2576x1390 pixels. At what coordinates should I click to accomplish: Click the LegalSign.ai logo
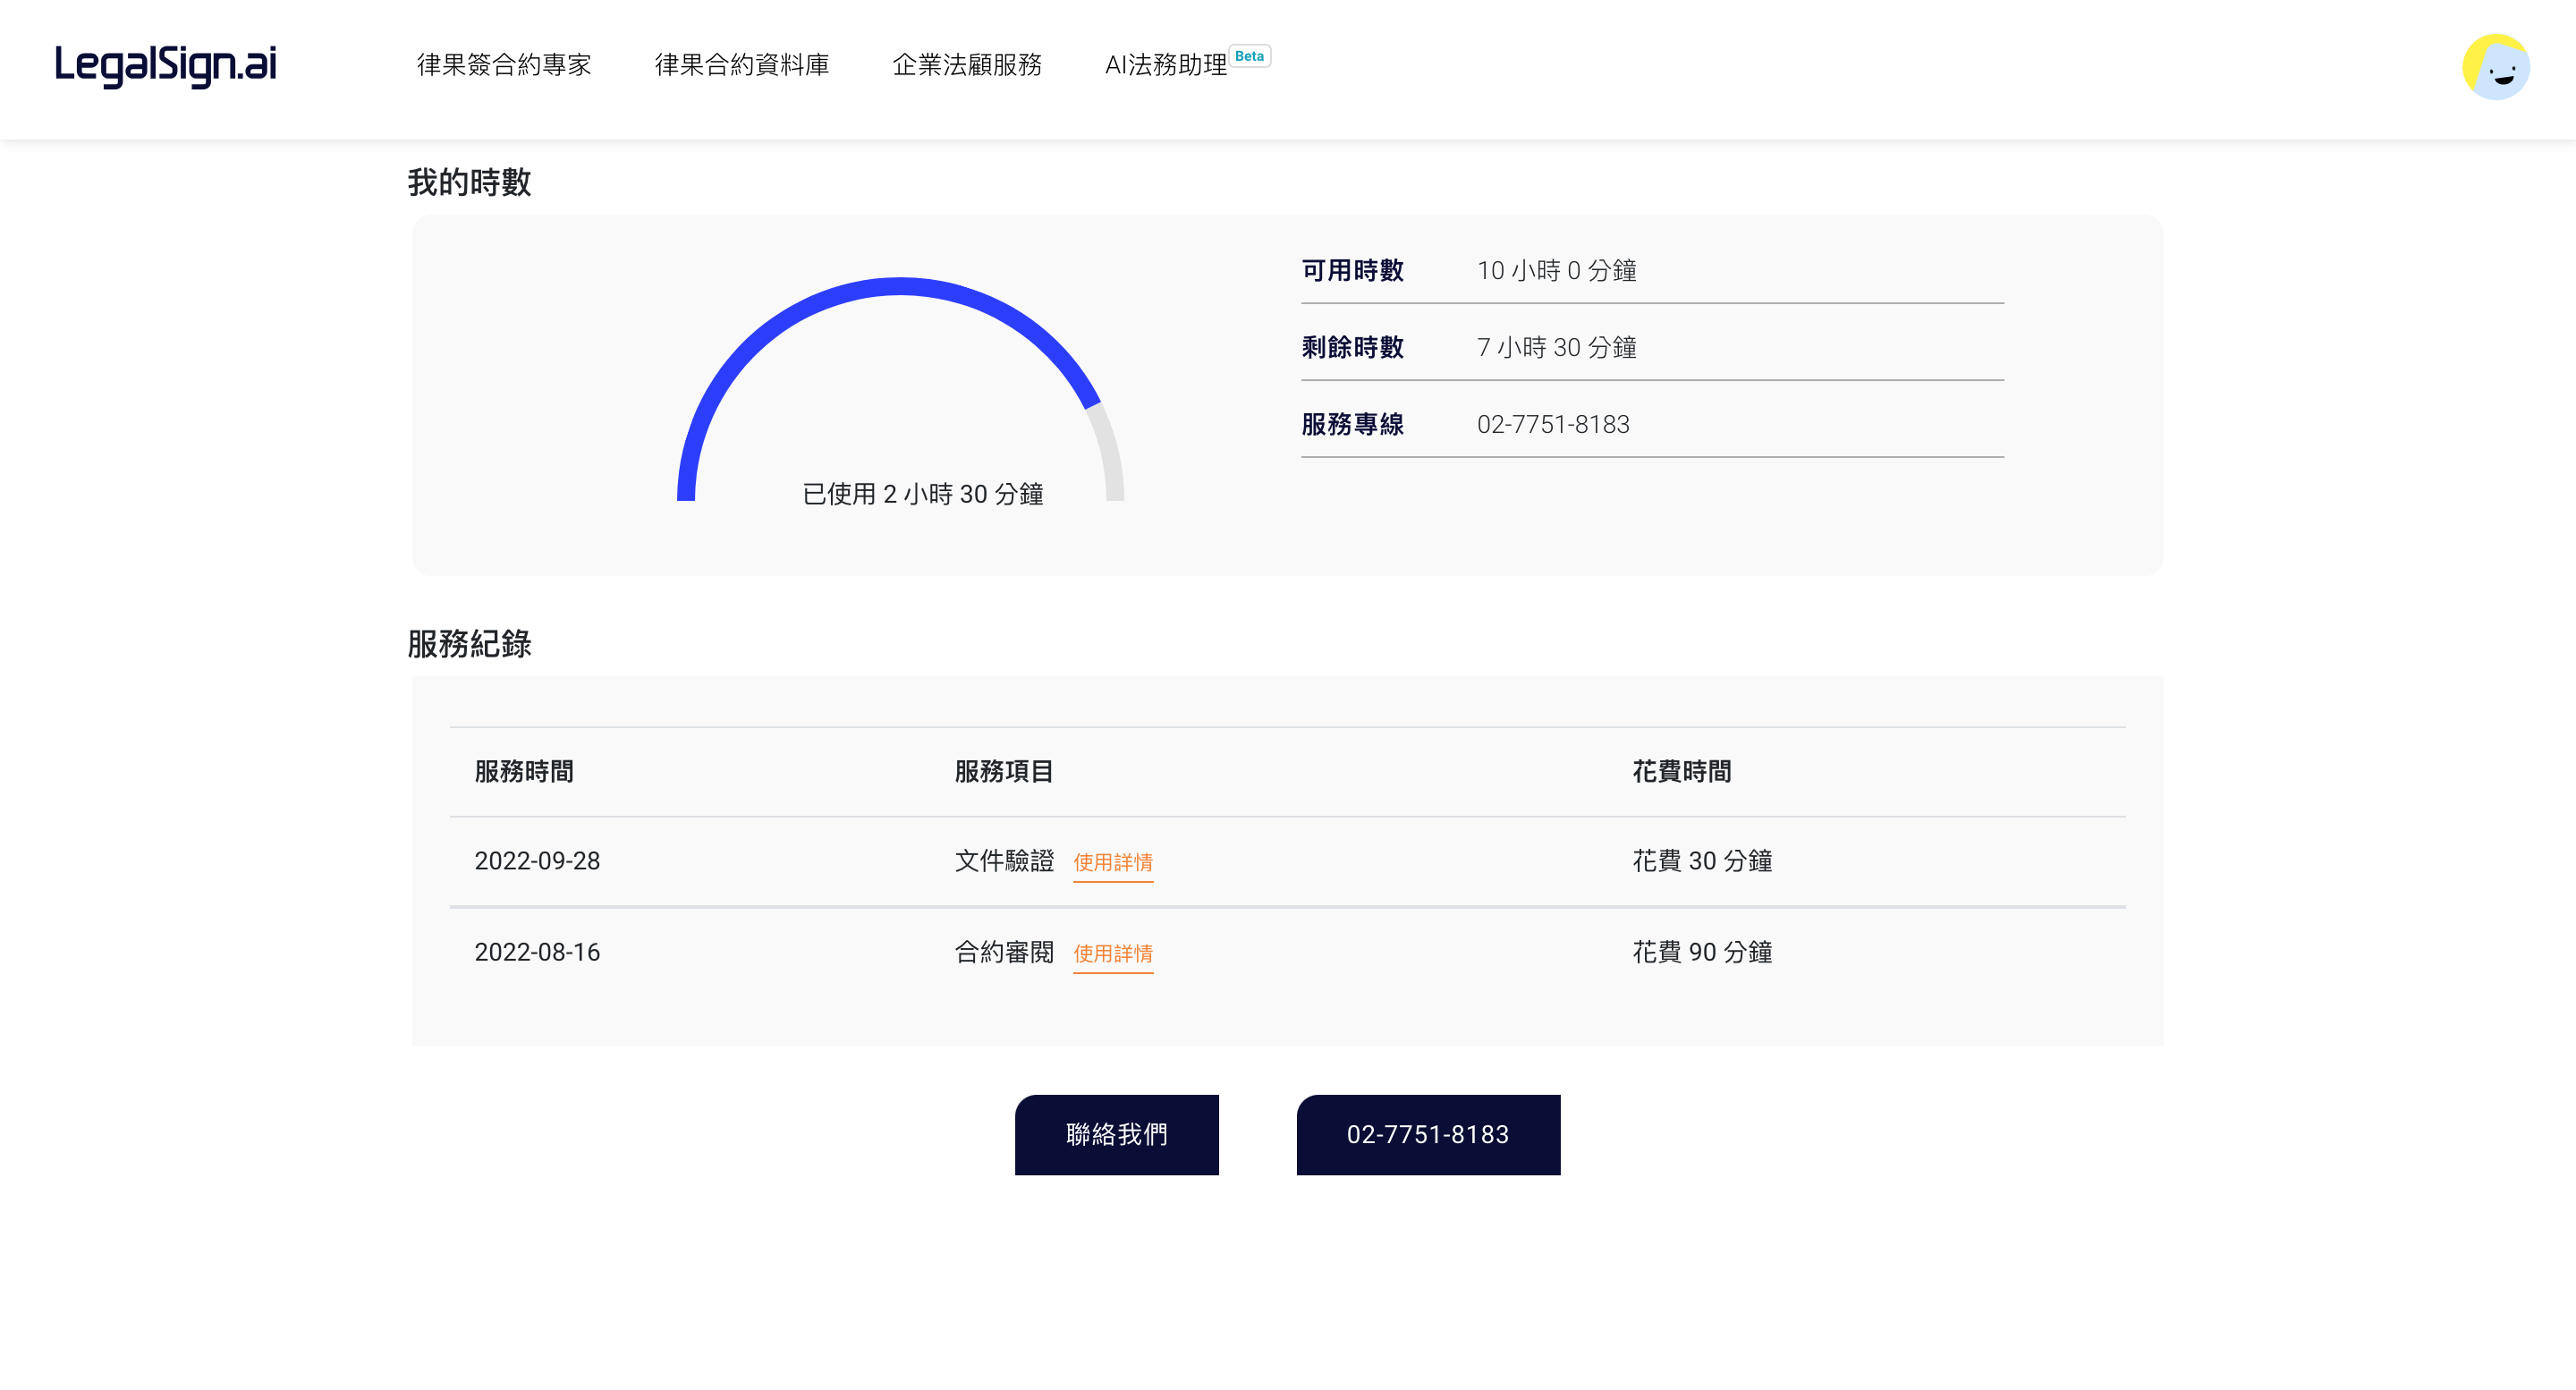pyautogui.click(x=165, y=66)
